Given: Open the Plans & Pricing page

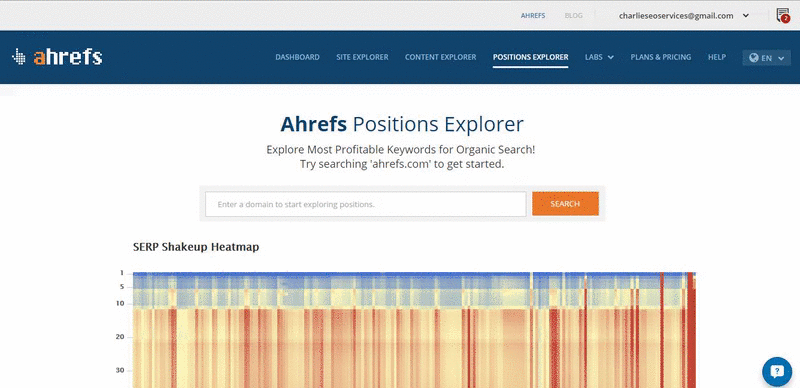Looking at the screenshot, I should coord(661,57).
